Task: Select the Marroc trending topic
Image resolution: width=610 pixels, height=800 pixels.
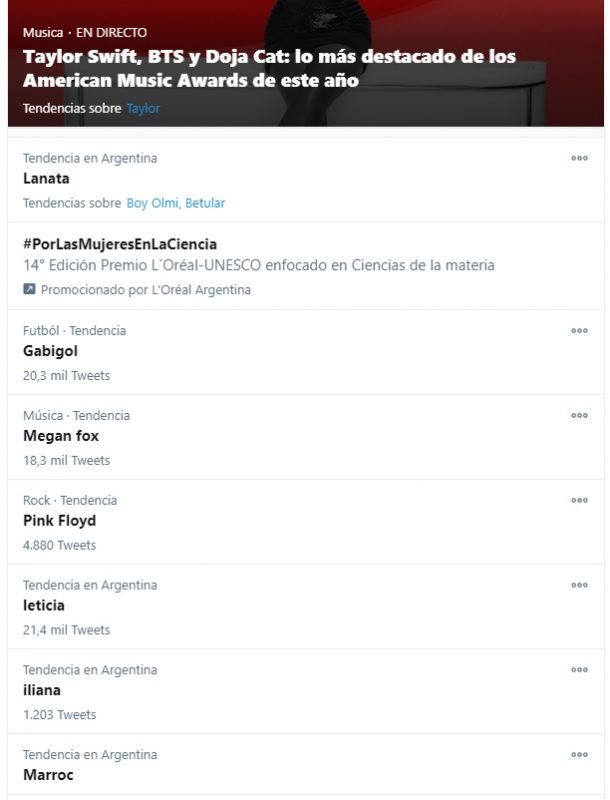Action: coord(48,775)
